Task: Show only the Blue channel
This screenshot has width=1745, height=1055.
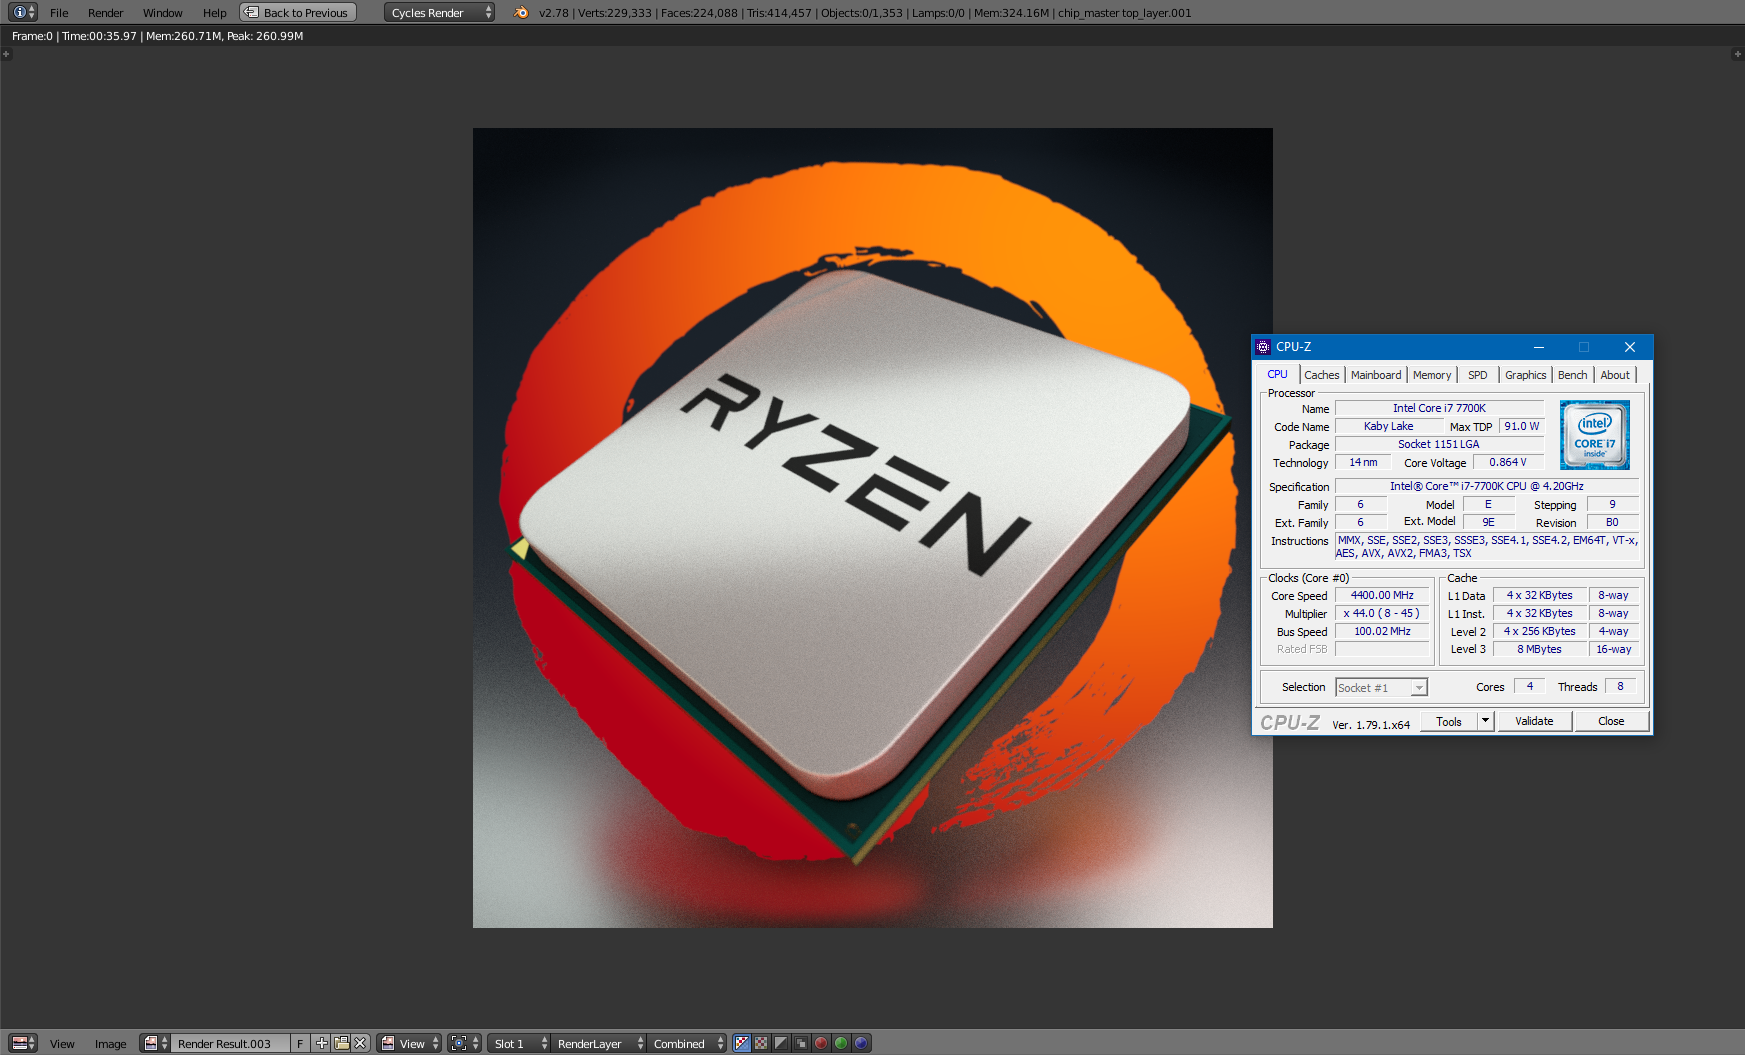Action: pos(861,1043)
